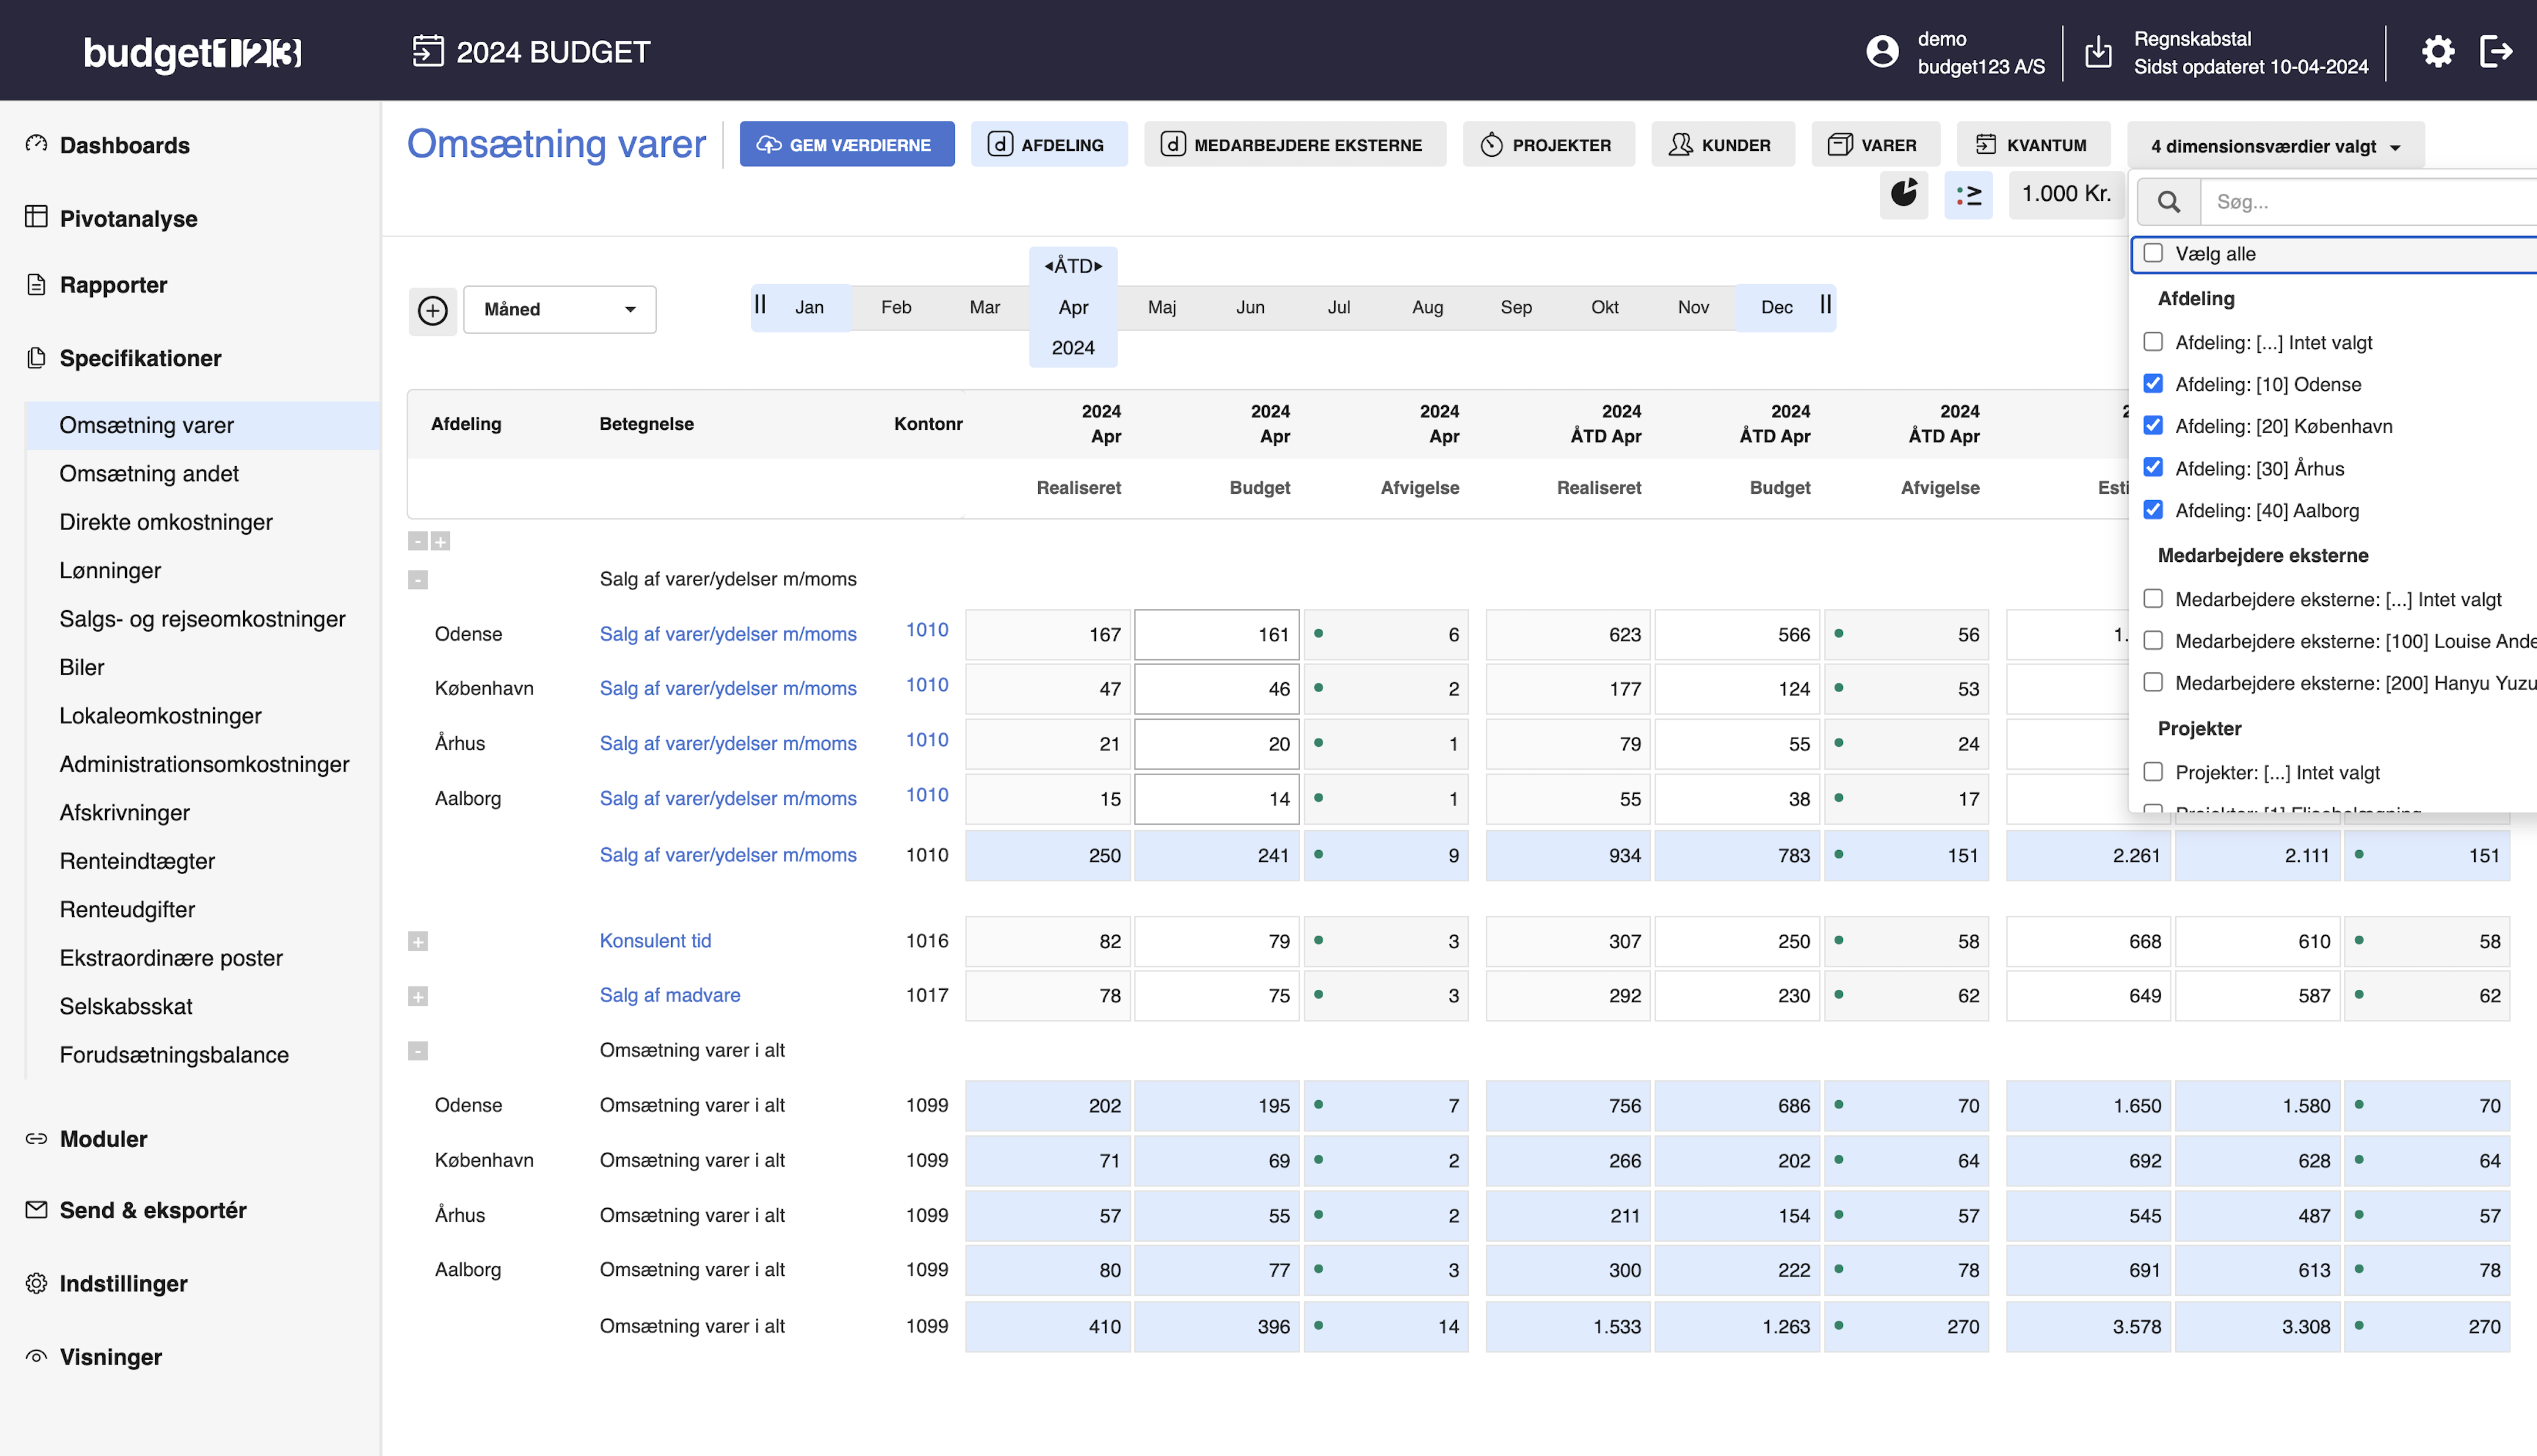This screenshot has width=2537, height=1456.
Task: Uncheck Afdeling [10] Odense checkbox
Action: point(2153,384)
